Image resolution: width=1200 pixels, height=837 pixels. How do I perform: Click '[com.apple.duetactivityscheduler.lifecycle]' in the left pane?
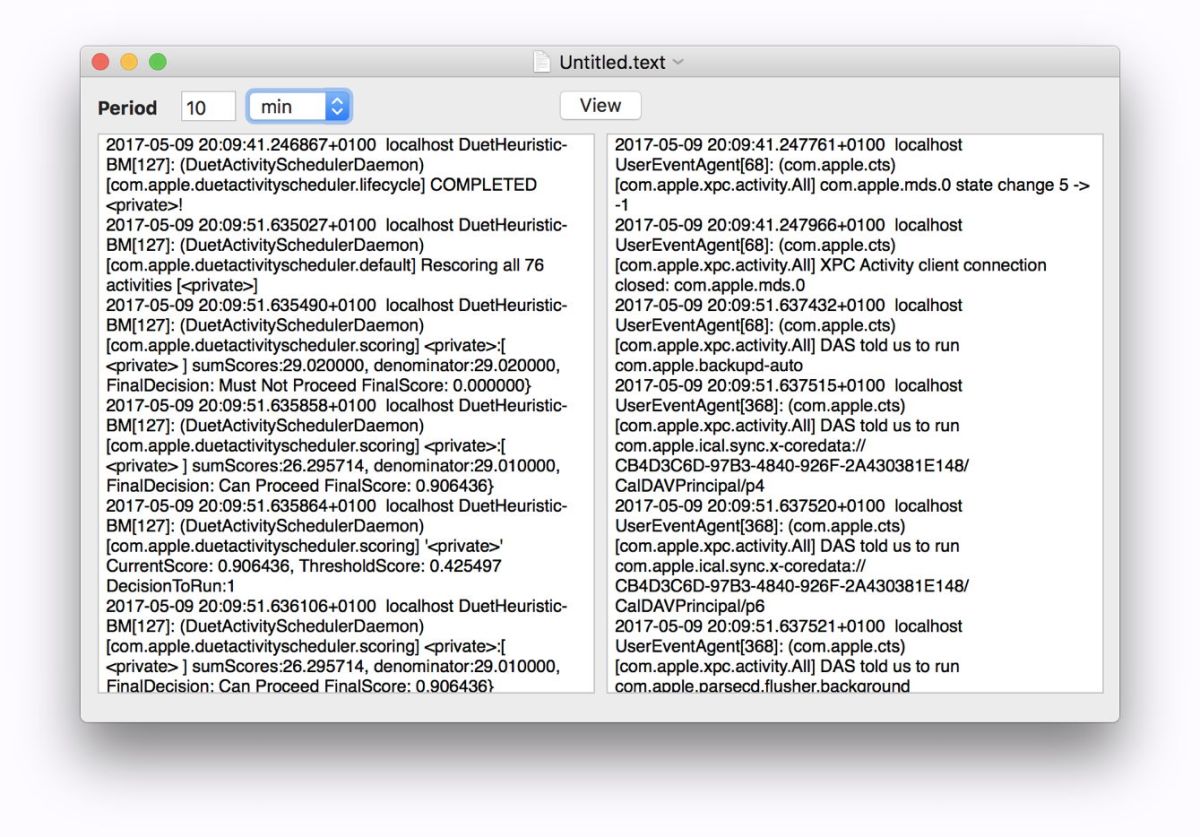(x=266, y=185)
